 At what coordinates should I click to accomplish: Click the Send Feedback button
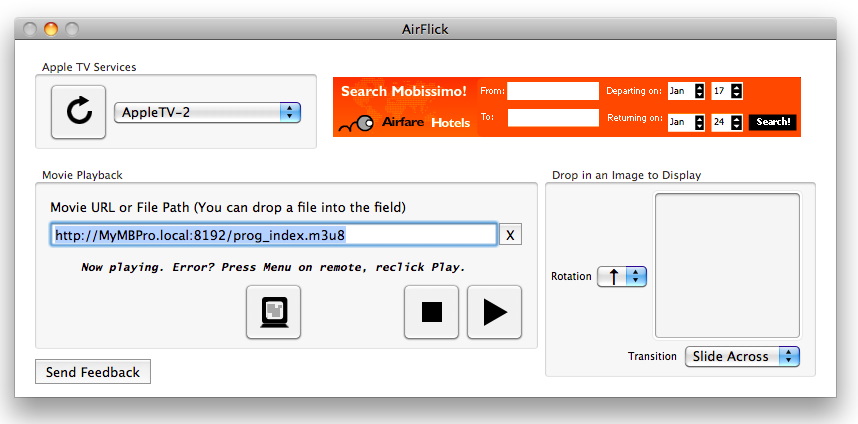92,372
